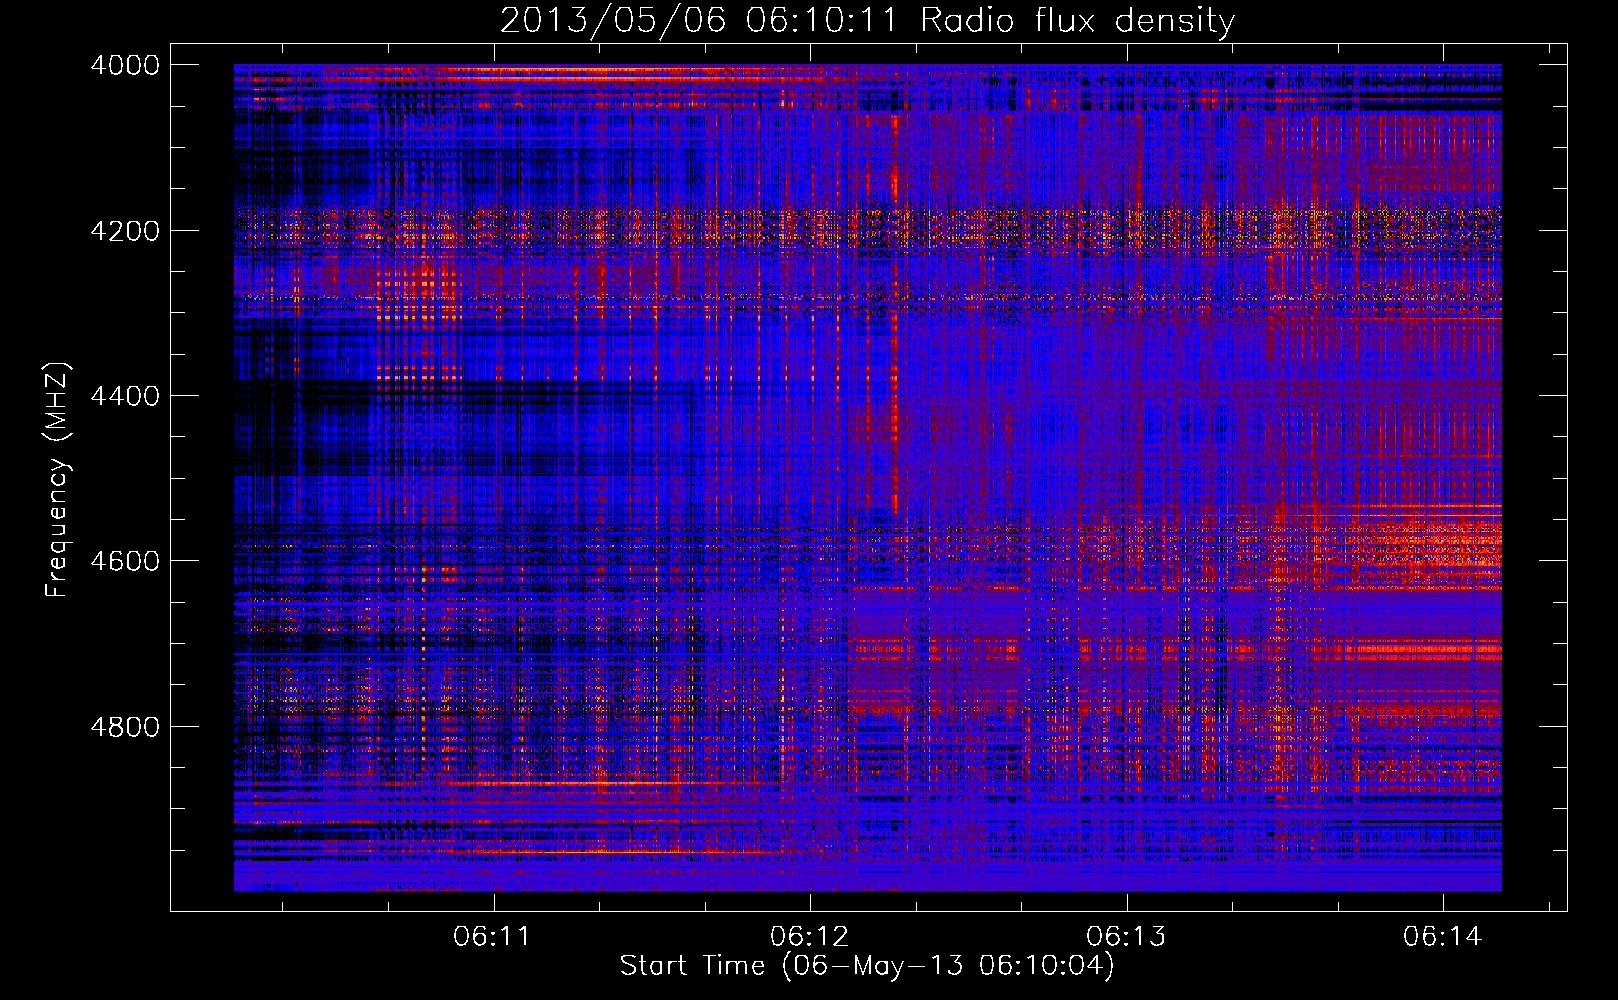Select the 4600 frequency tick label
Image resolution: width=1618 pixels, height=1000 pixels.
click(x=125, y=561)
